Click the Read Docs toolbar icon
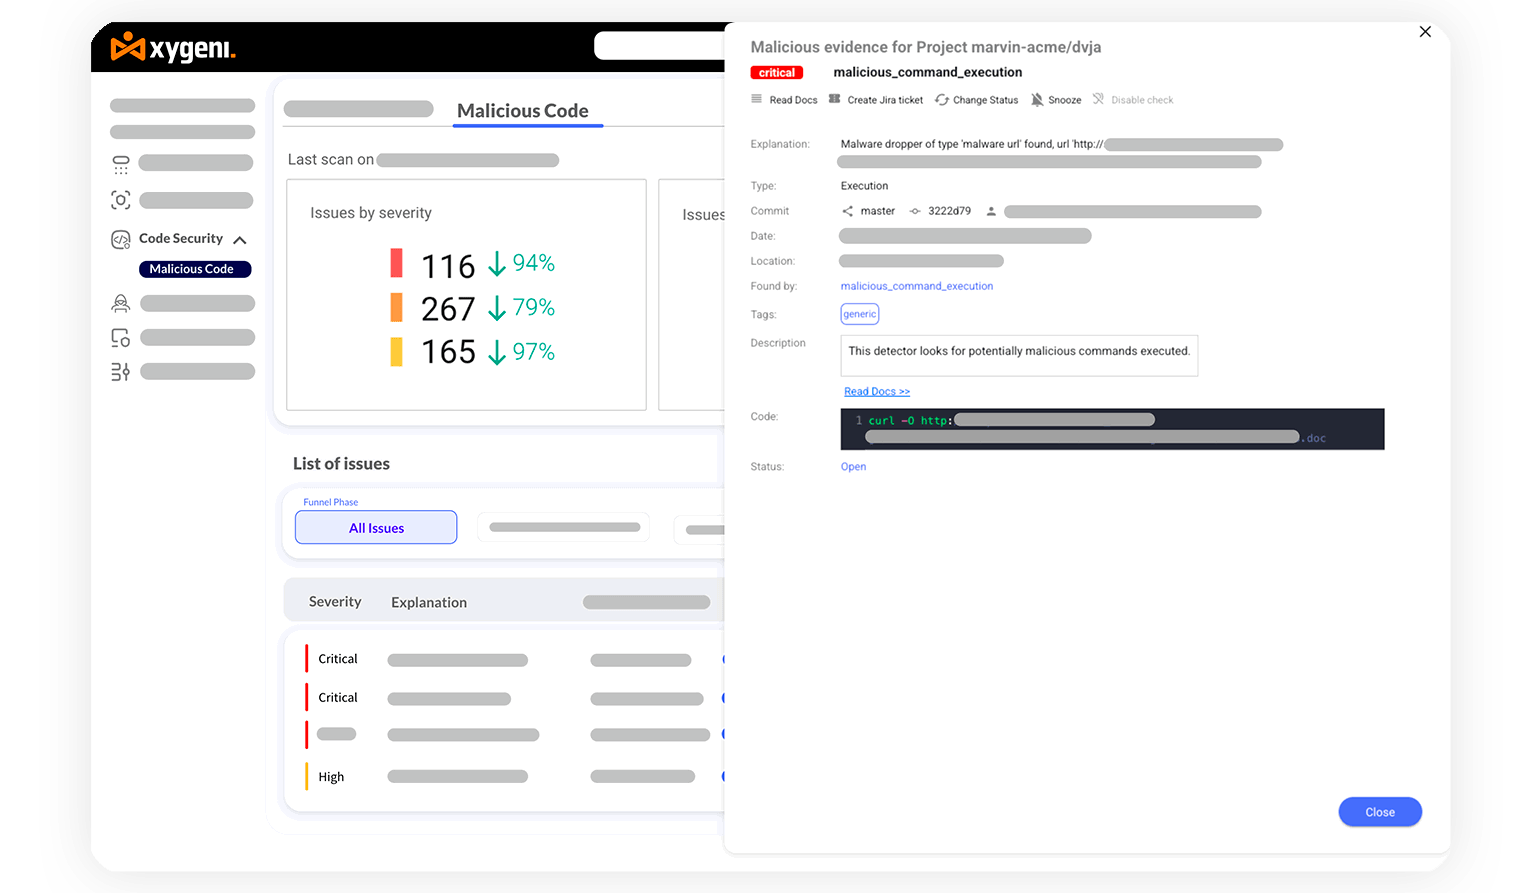This screenshot has height=893, width=1540. (757, 99)
